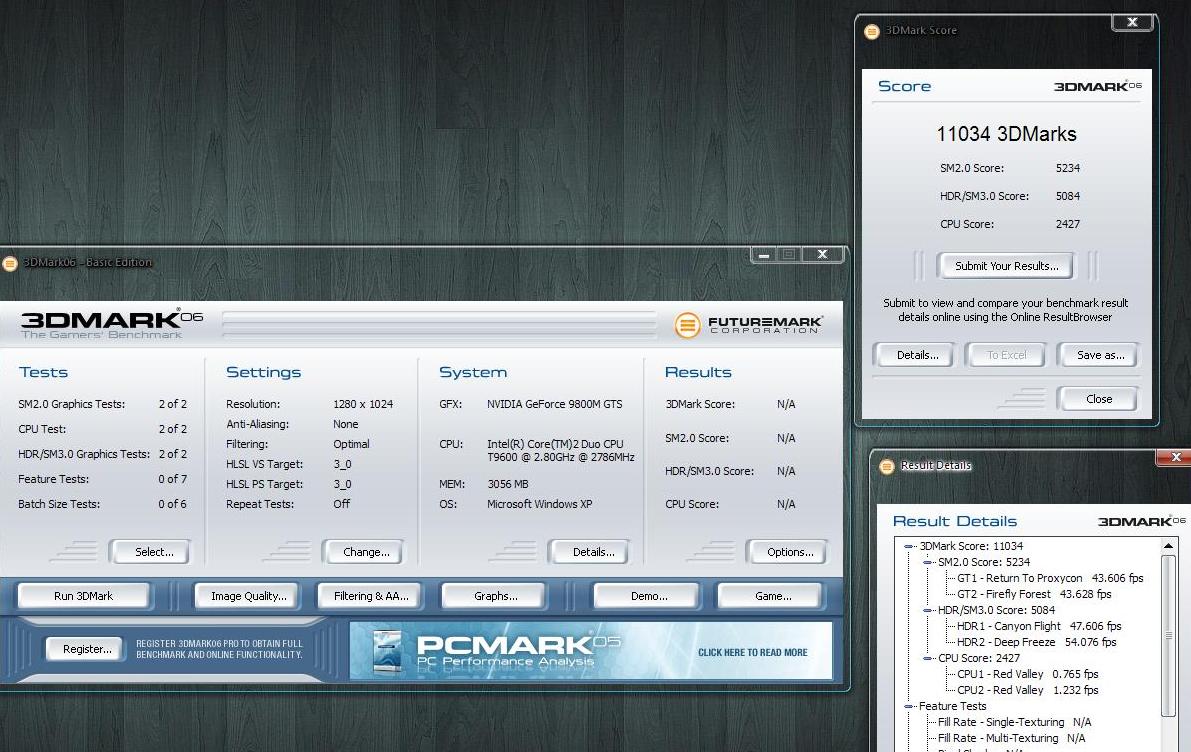
Task: Click the 3056 MB memory value
Action: [507, 484]
